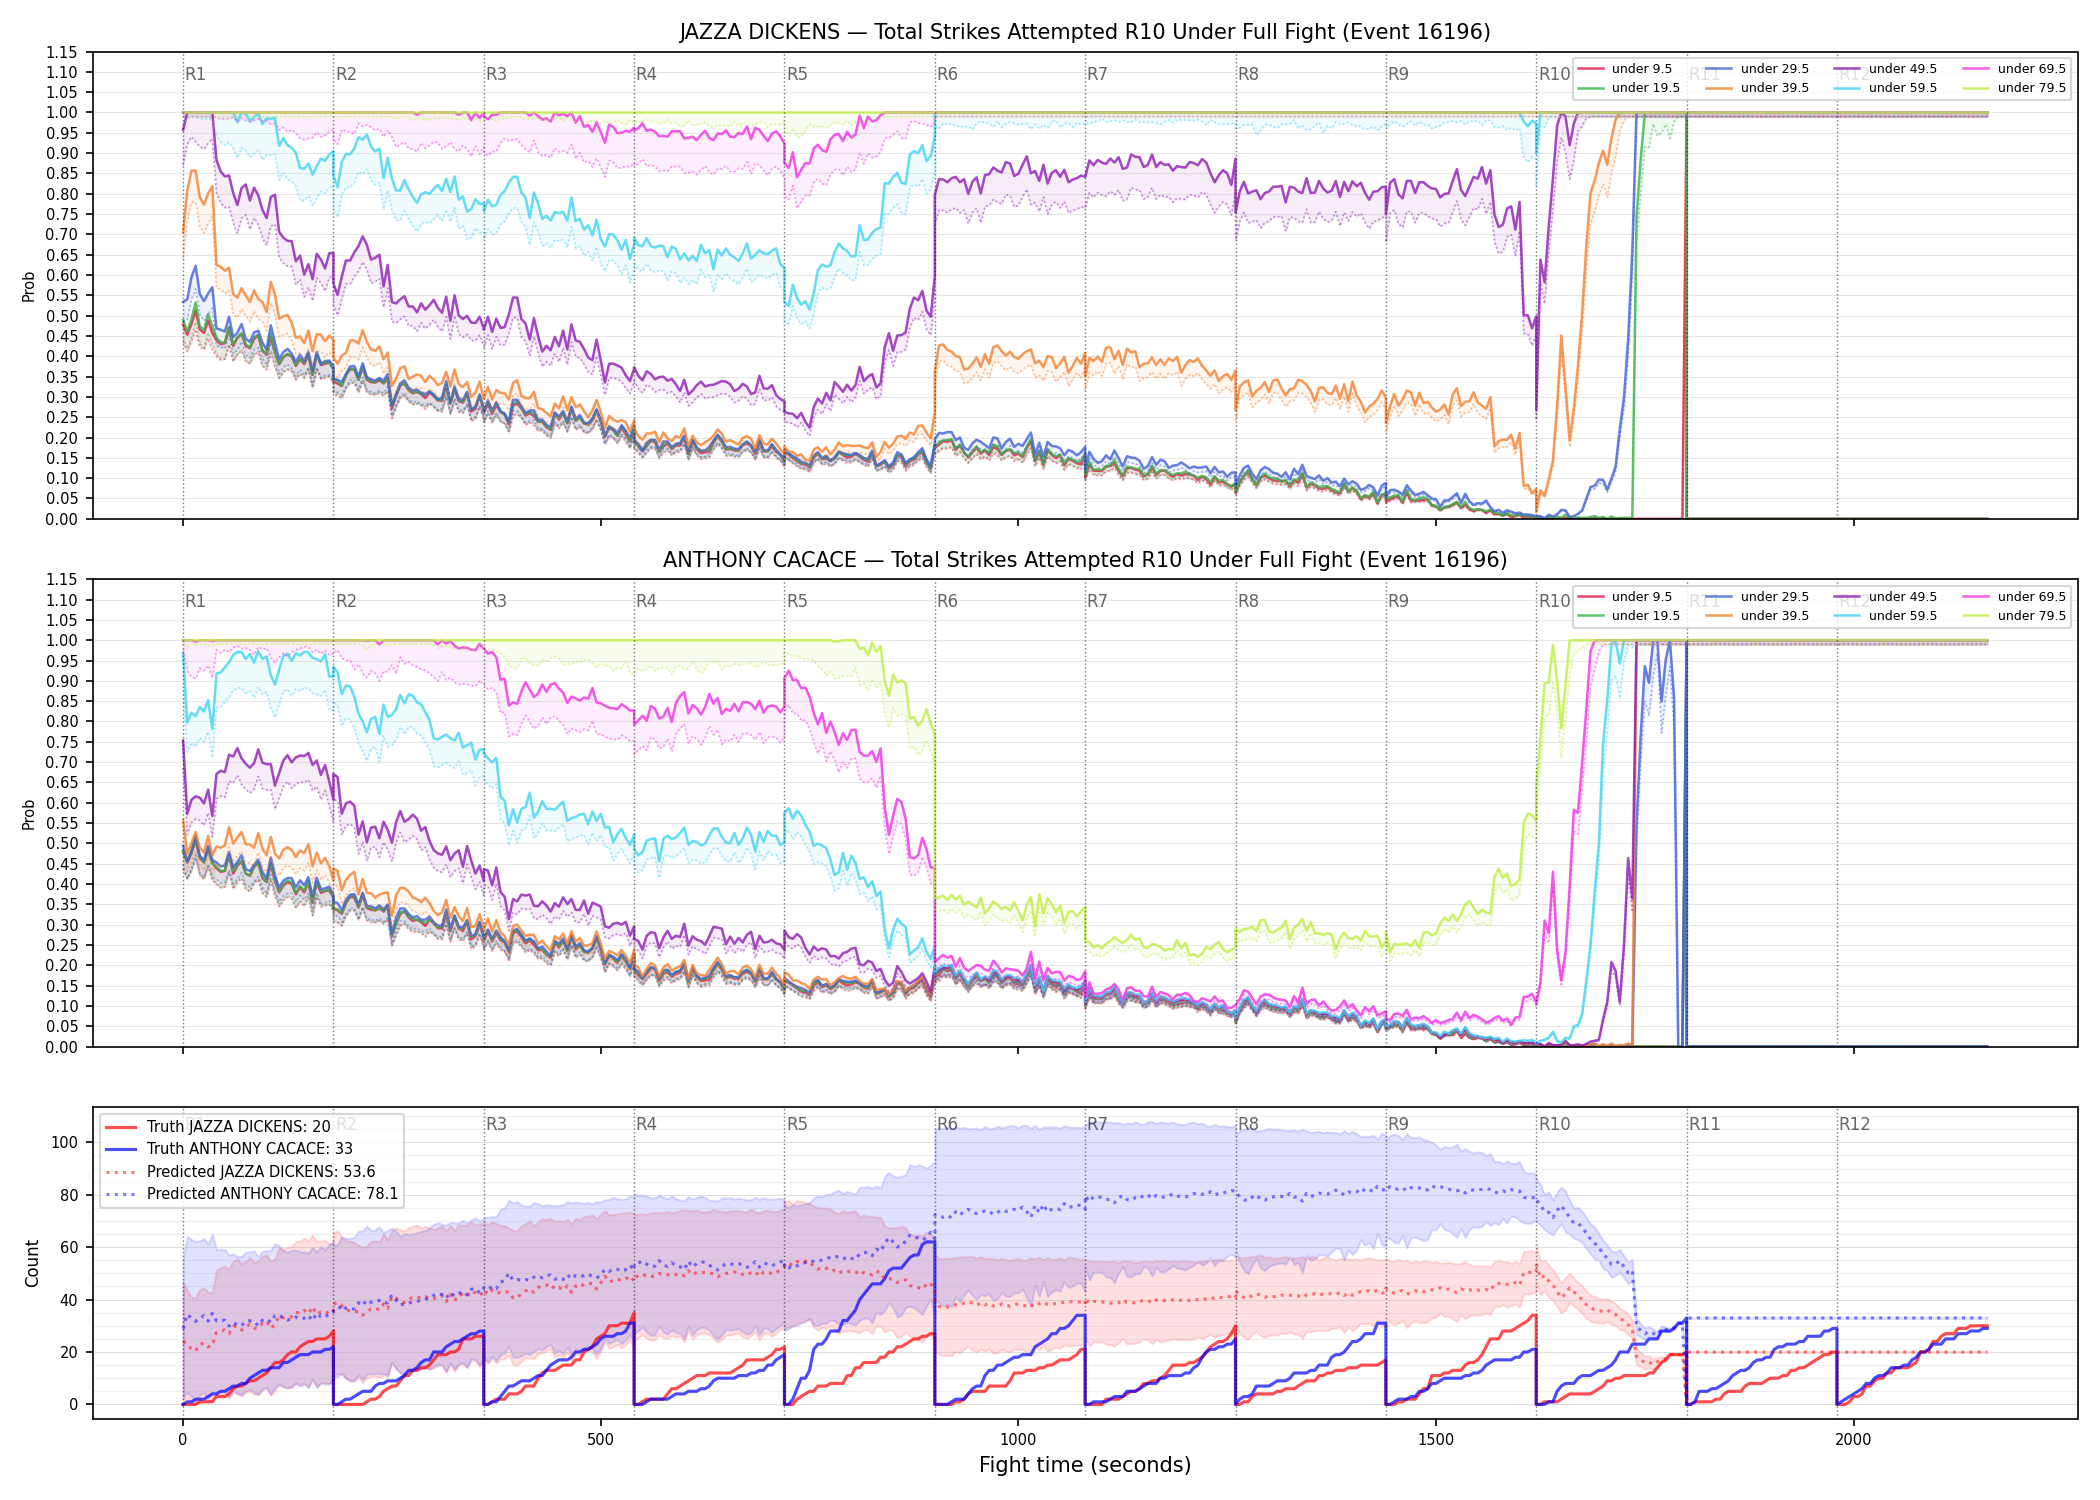Click R9 marker in Anthony Cacace chart

pyautogui.click(x=1398, y=601)
